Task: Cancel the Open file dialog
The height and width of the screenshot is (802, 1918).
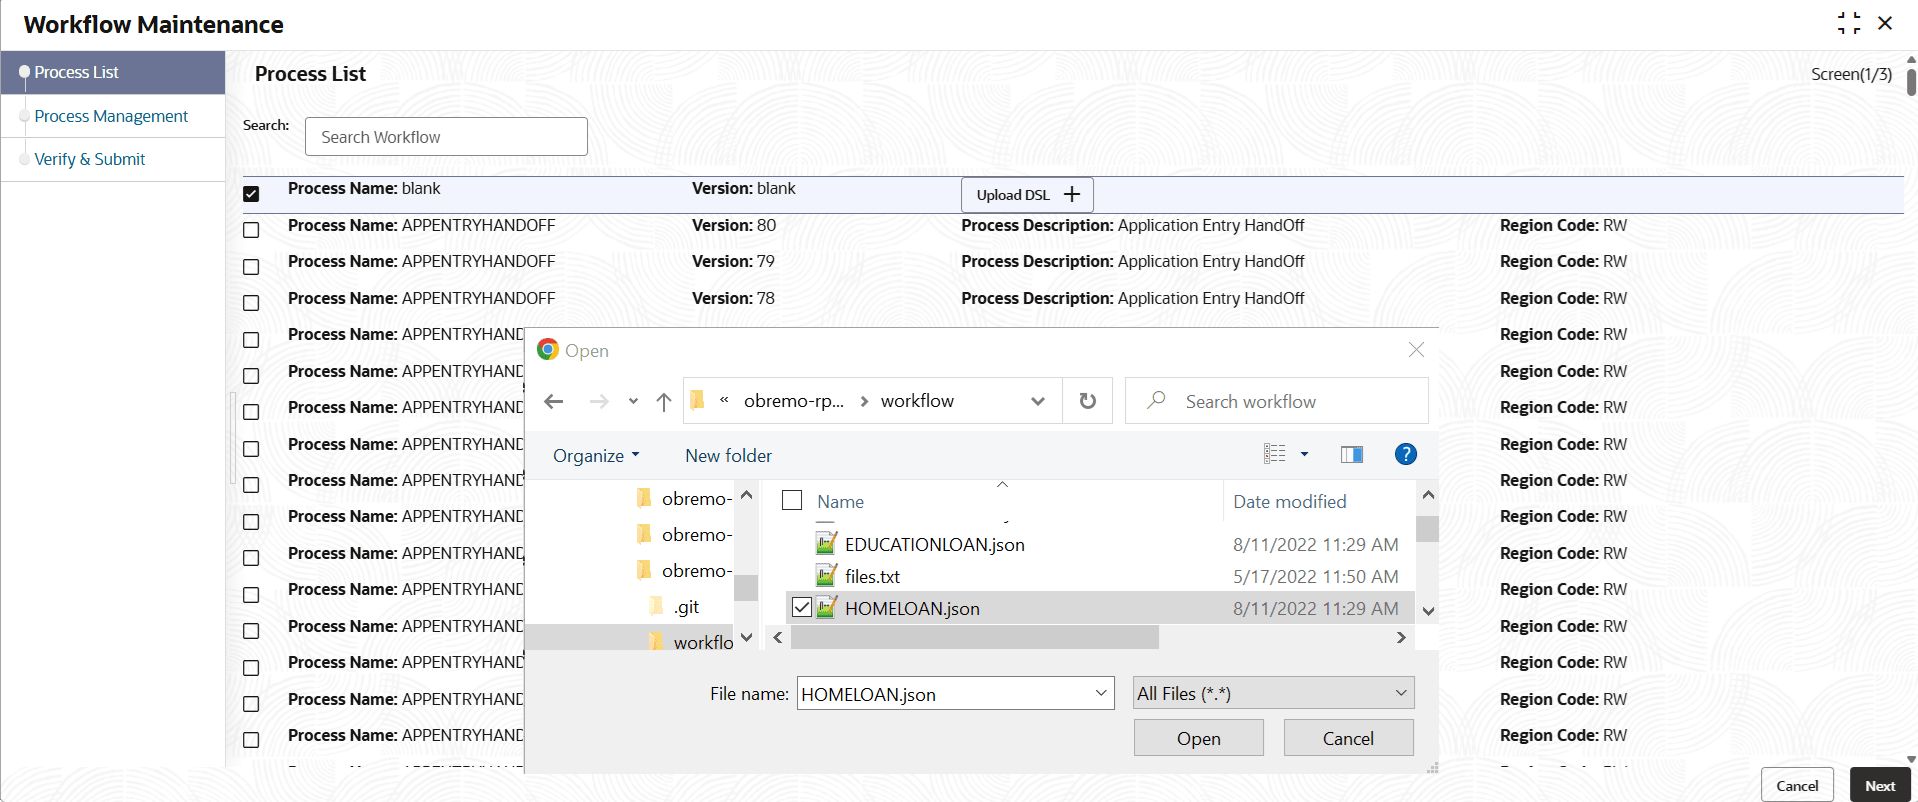Action: coord(1348,738)
